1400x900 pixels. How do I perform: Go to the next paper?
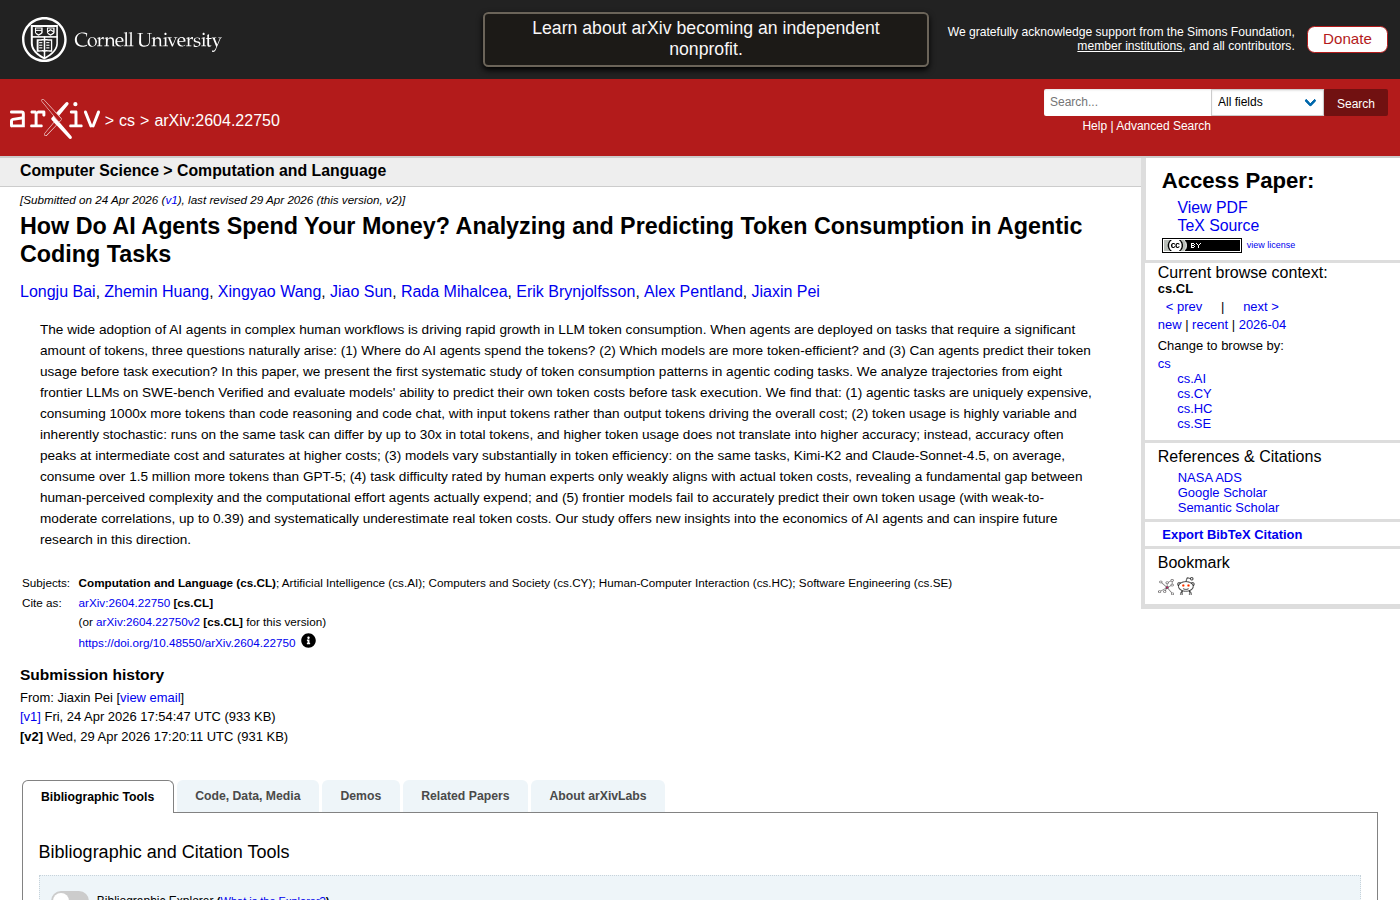point(1261,307)
